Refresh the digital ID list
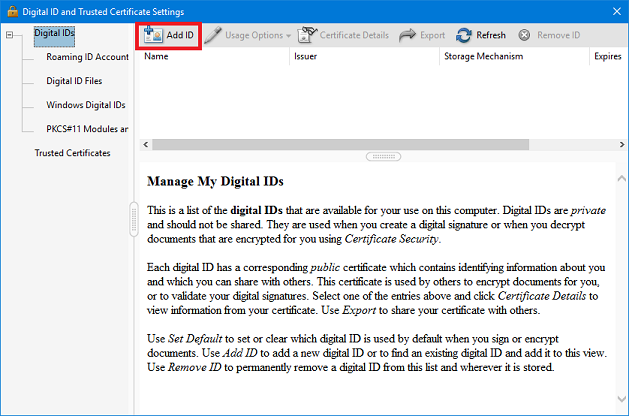 point(464,35)
